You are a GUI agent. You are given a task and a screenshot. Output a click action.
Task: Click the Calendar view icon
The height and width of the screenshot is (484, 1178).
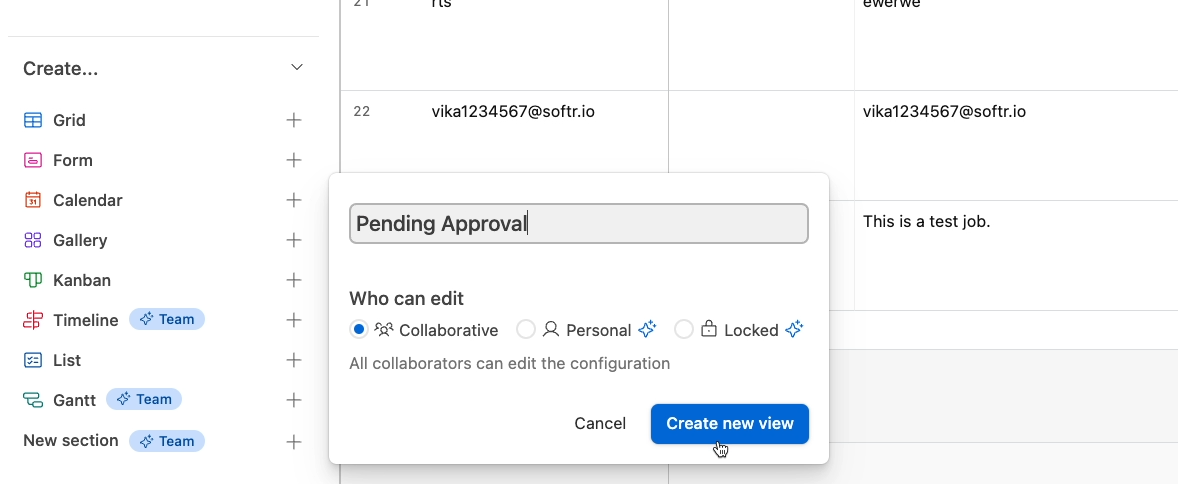33,200
